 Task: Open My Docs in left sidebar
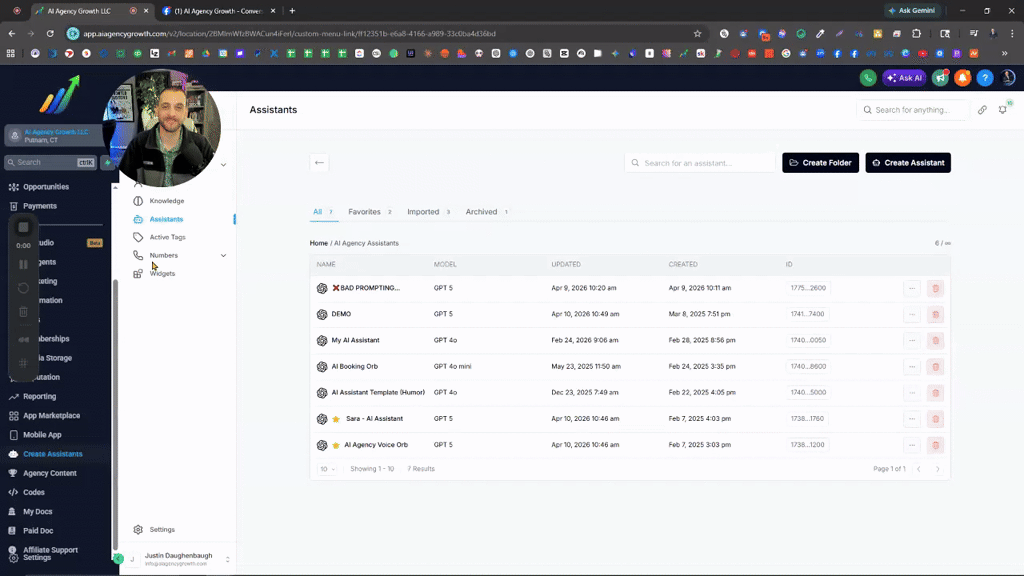point(37,511)
